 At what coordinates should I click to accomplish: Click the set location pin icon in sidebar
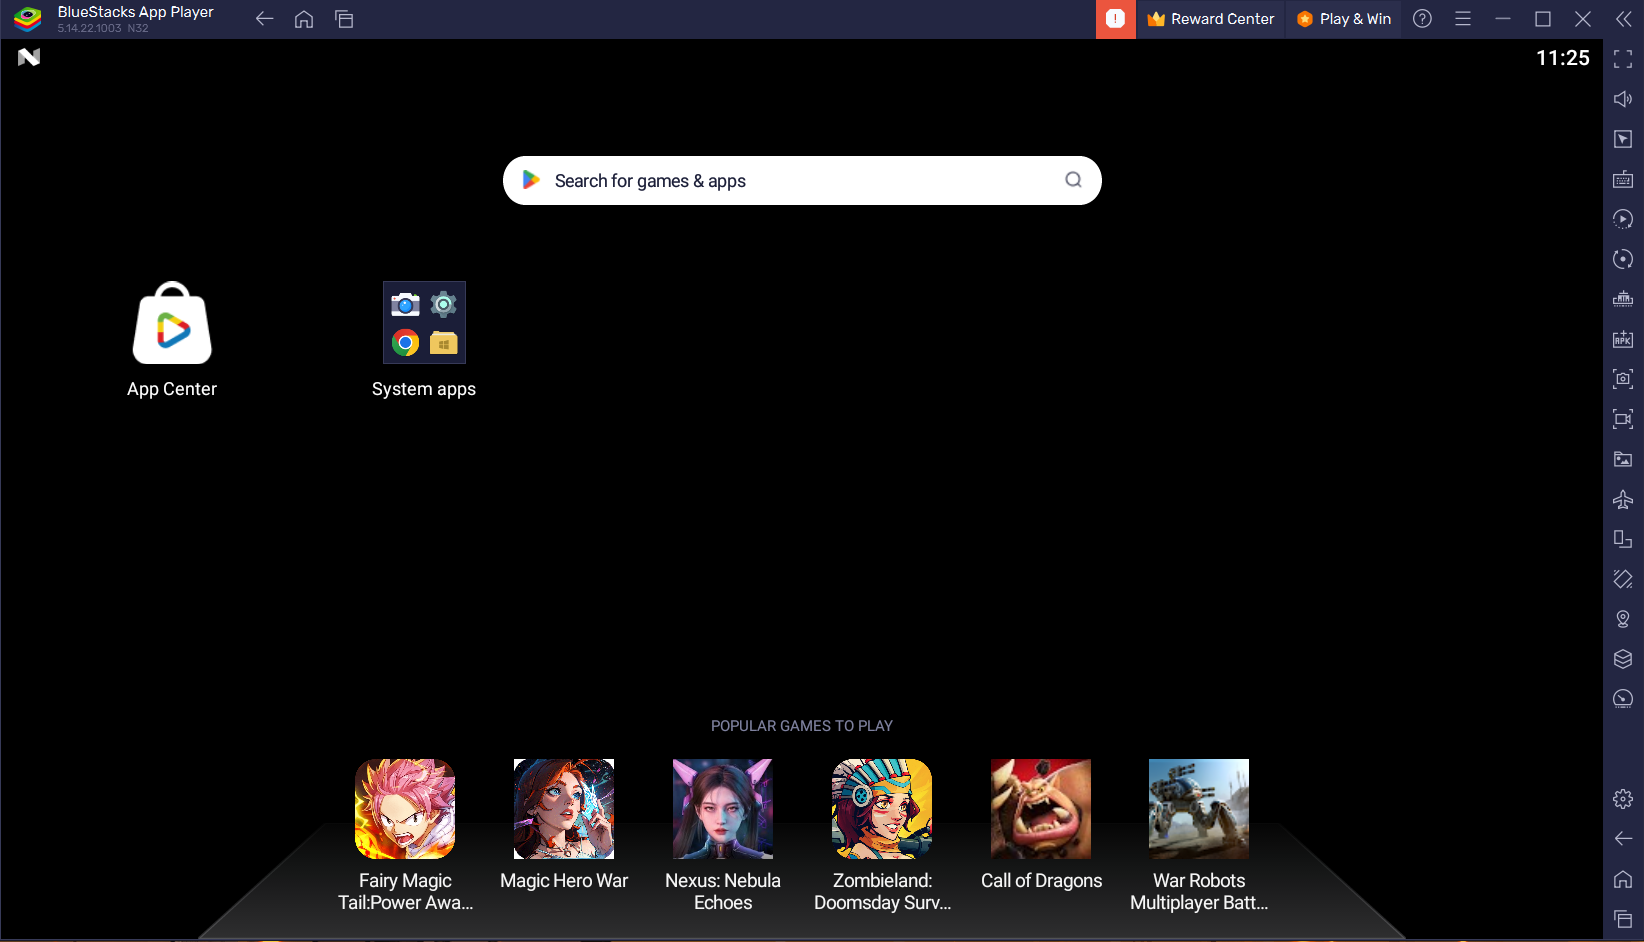(x=1623, y=619)
